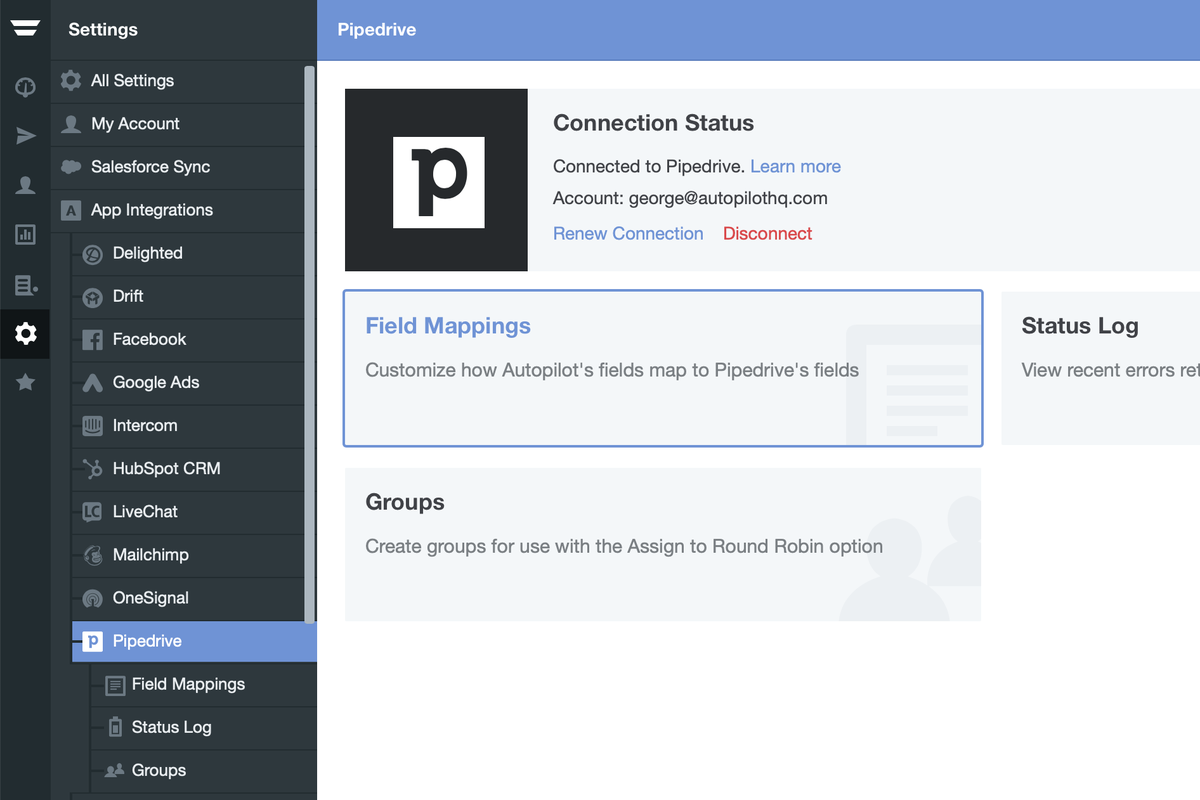Open Drift integration
Viewport: 1200px width, 800px height.
pyautogui.click(x=188, y=297)
